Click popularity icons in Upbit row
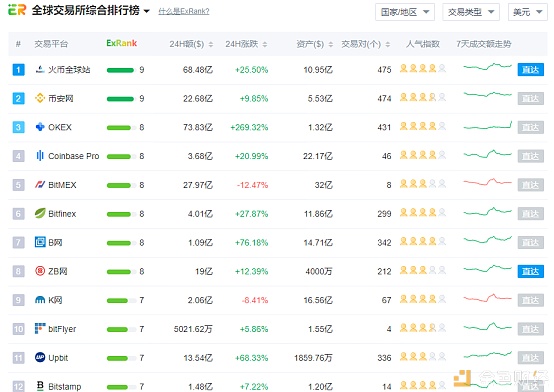Viewport: 554px width, 392px height. click(423, 357)
